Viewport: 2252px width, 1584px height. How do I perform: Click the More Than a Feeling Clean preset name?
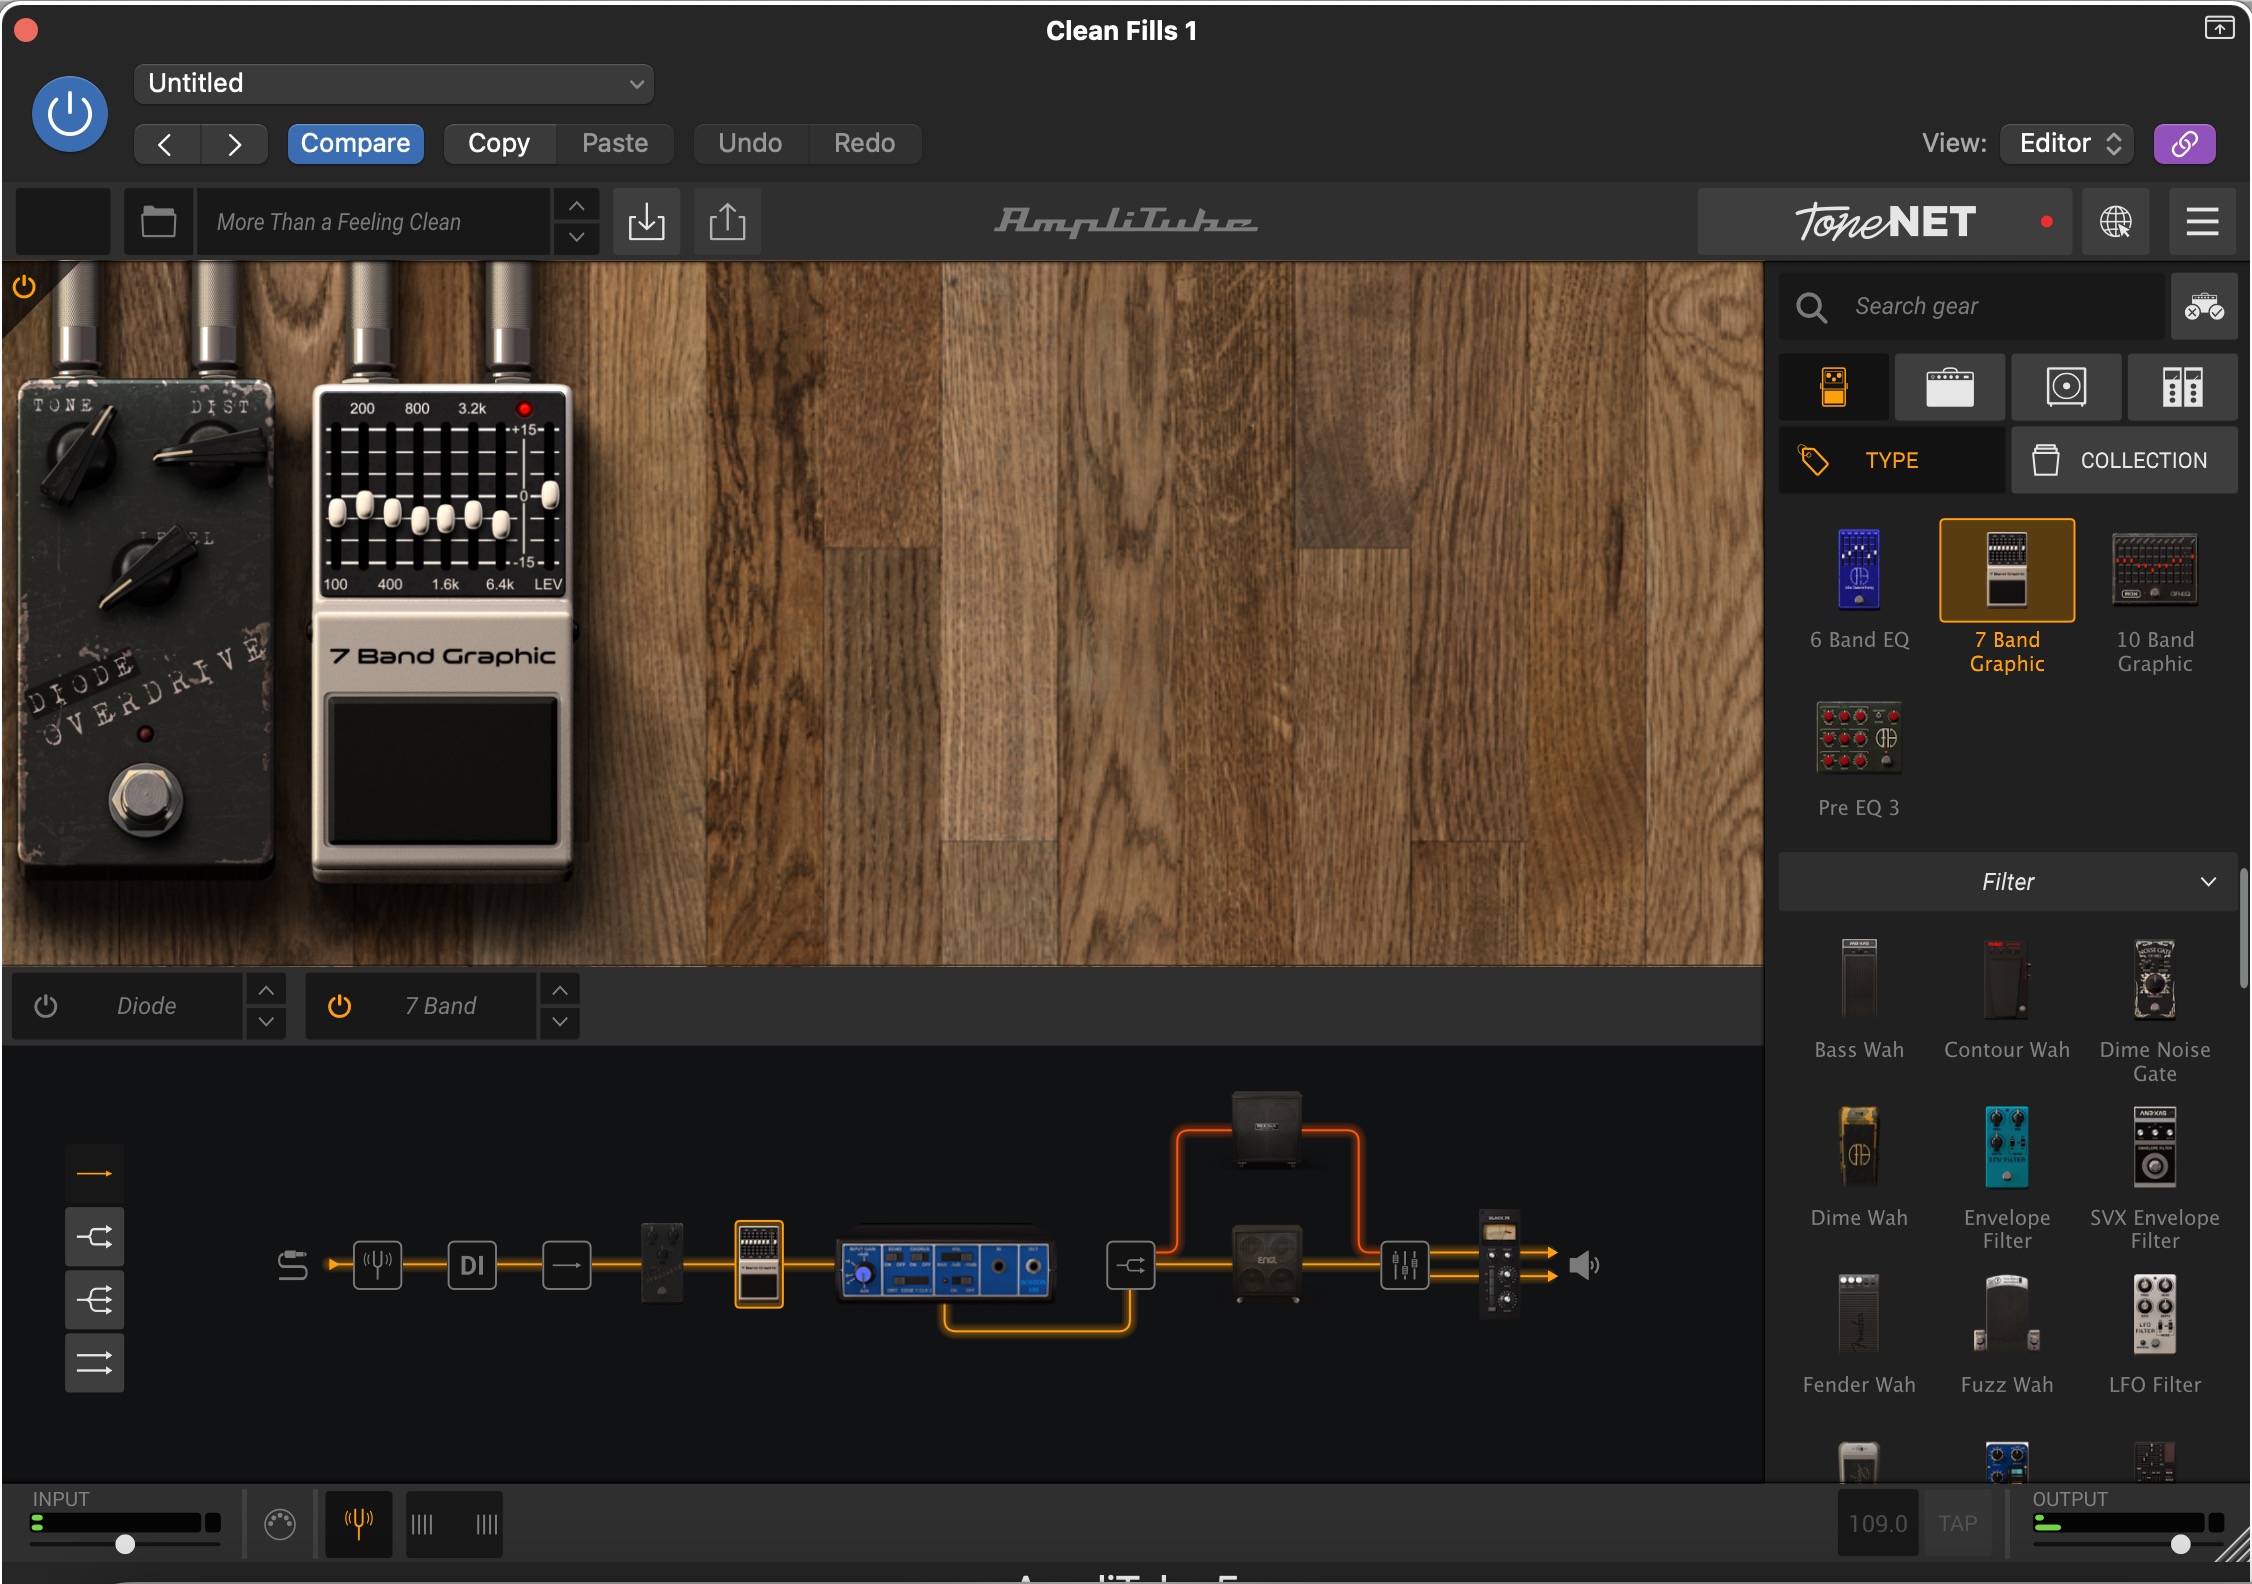tap(373, 221)
